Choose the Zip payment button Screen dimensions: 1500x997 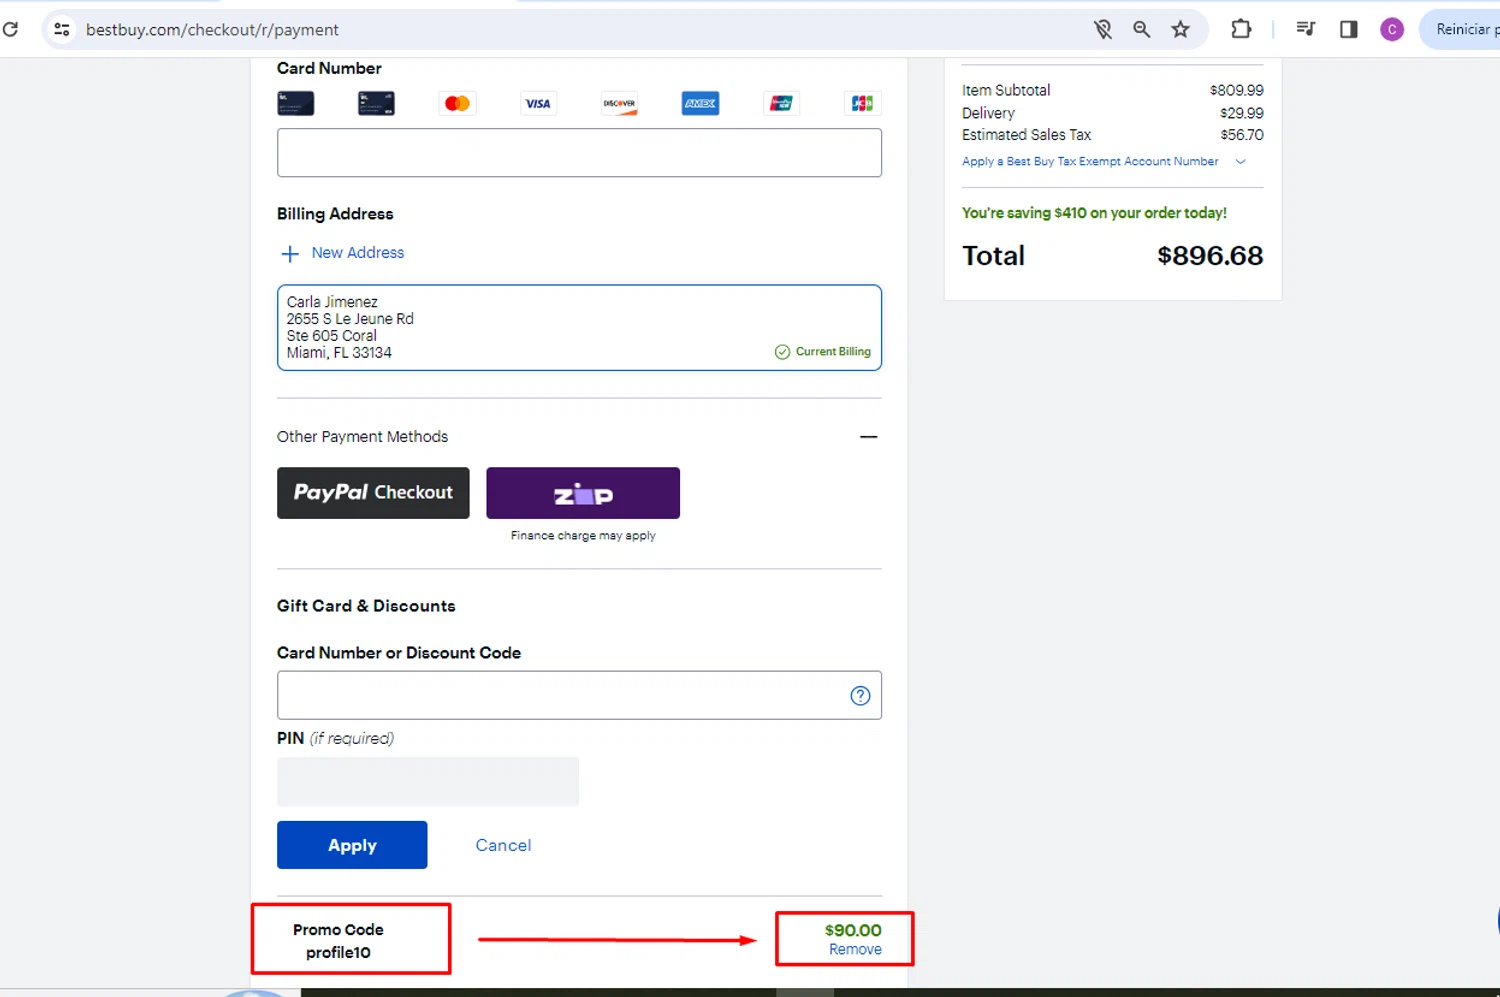pyautogui.click(x=583, y=493)
